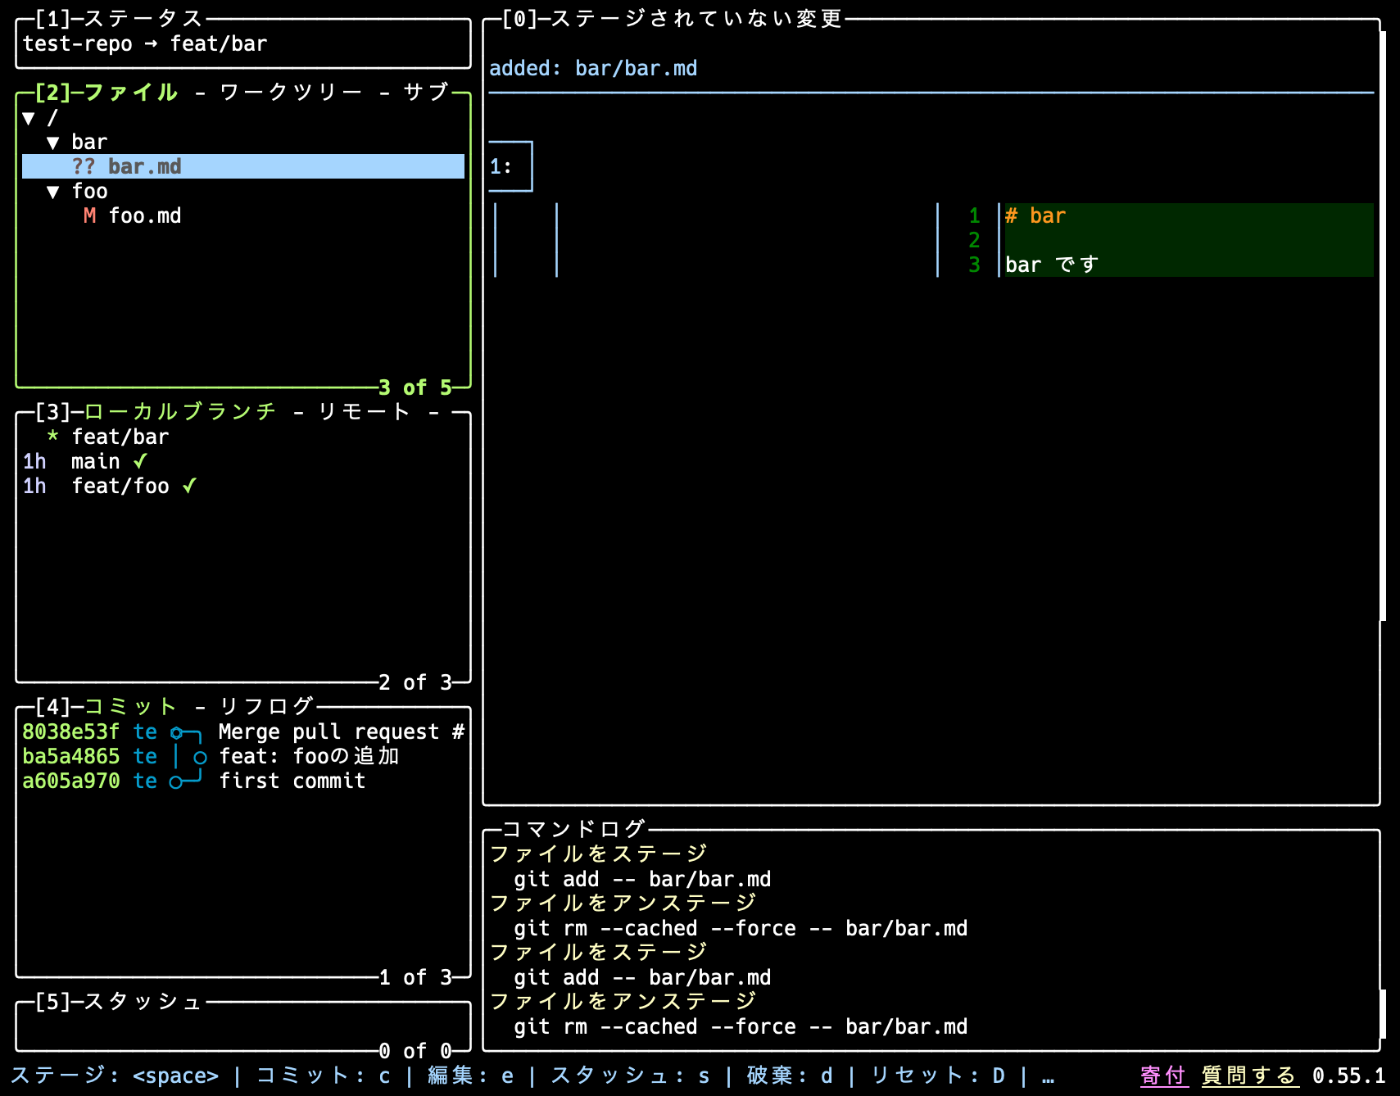Focus the [1] ステータス panel title

pos(119,19)
